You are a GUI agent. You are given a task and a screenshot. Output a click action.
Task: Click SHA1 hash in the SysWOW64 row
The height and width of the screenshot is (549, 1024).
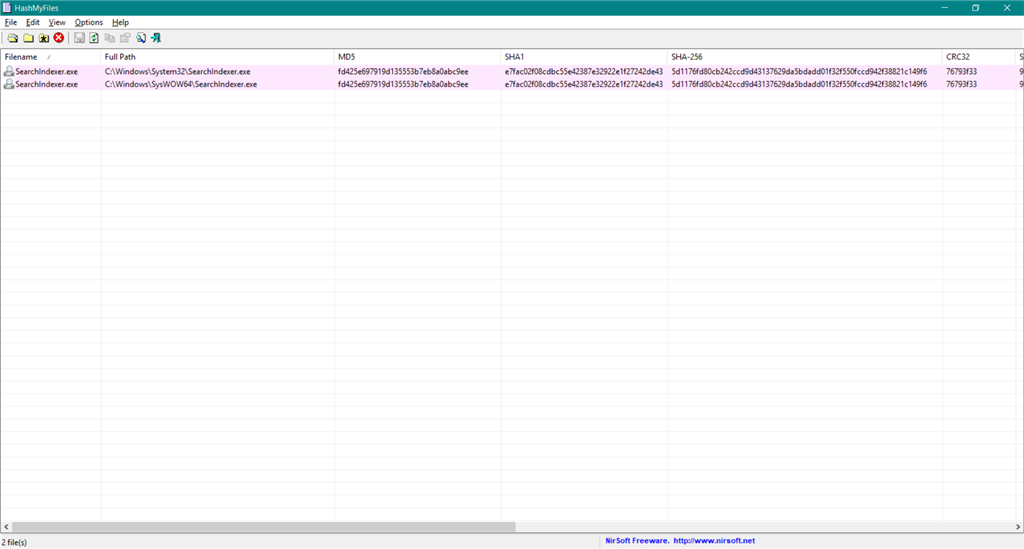click(584, 84)
